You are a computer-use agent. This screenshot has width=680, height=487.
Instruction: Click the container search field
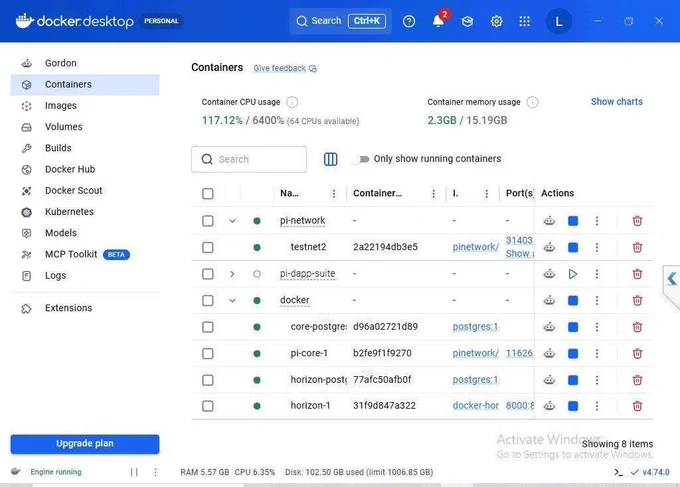coord(249,159)
